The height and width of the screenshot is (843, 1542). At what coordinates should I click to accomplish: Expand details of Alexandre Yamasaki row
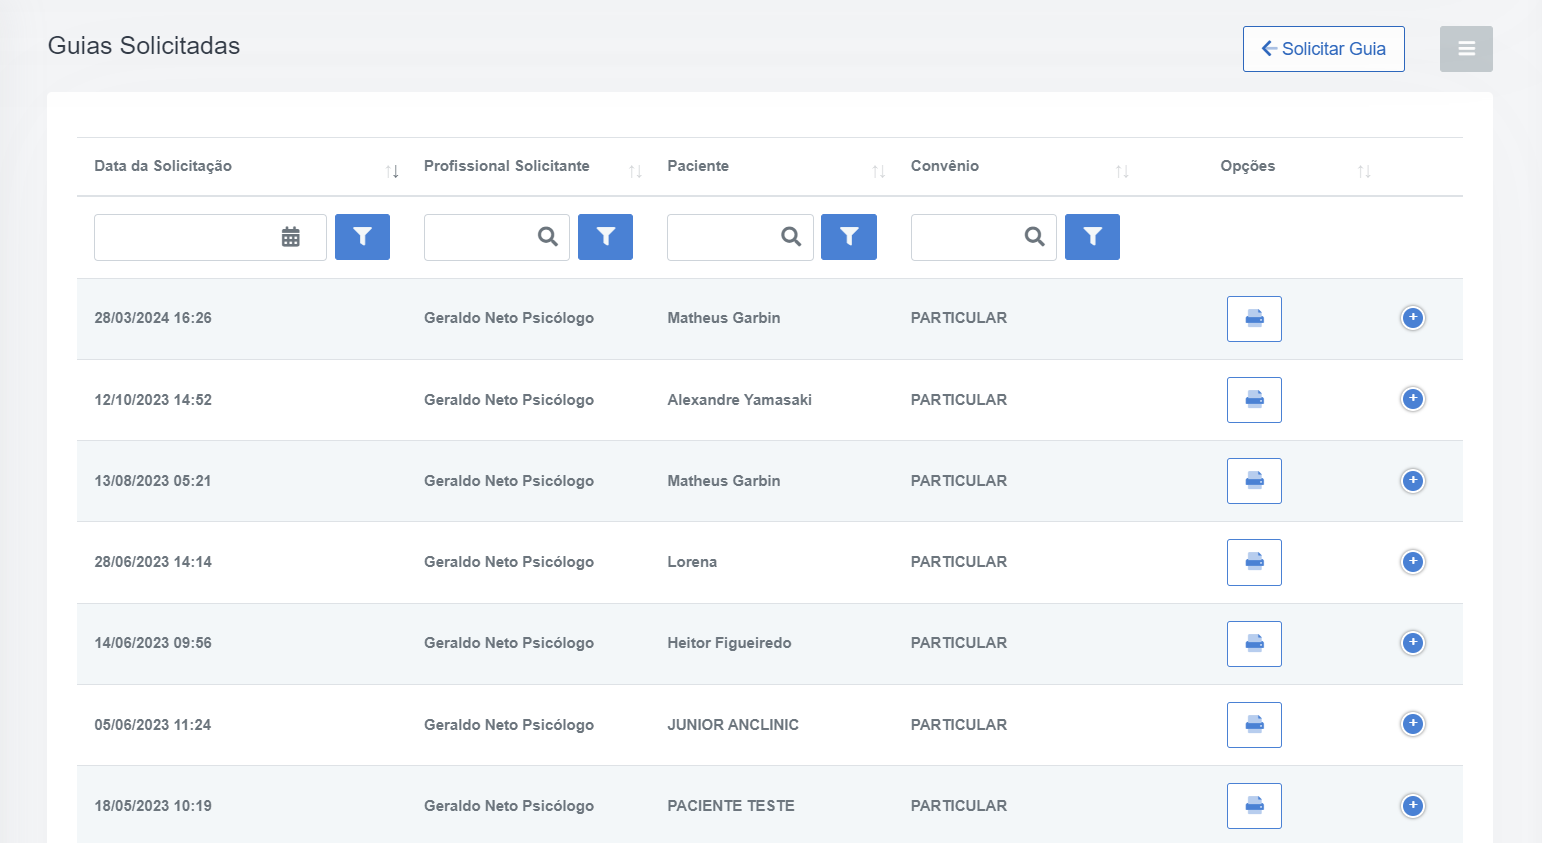click(x=1412, y=399)
